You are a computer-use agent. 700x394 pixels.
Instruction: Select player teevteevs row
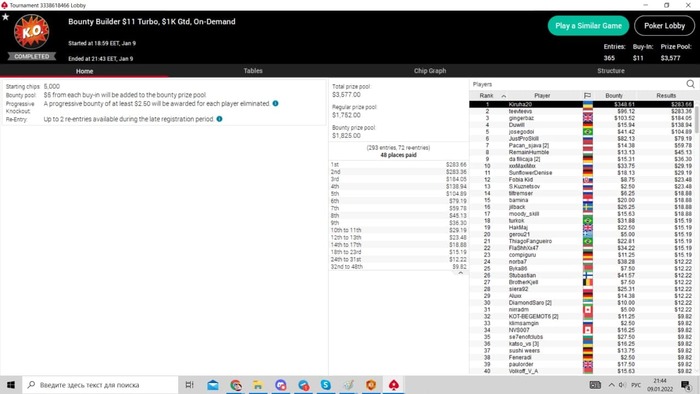click(582, 111)
